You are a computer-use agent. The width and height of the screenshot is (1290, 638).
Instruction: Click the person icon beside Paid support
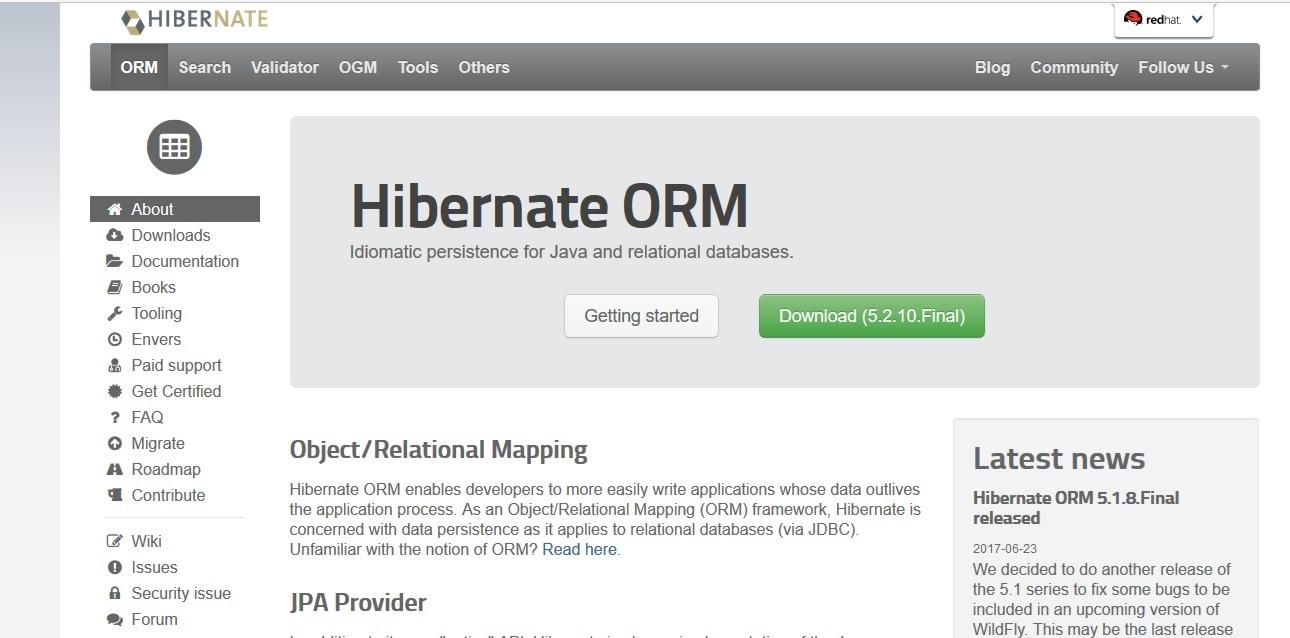tap(114, 365)
